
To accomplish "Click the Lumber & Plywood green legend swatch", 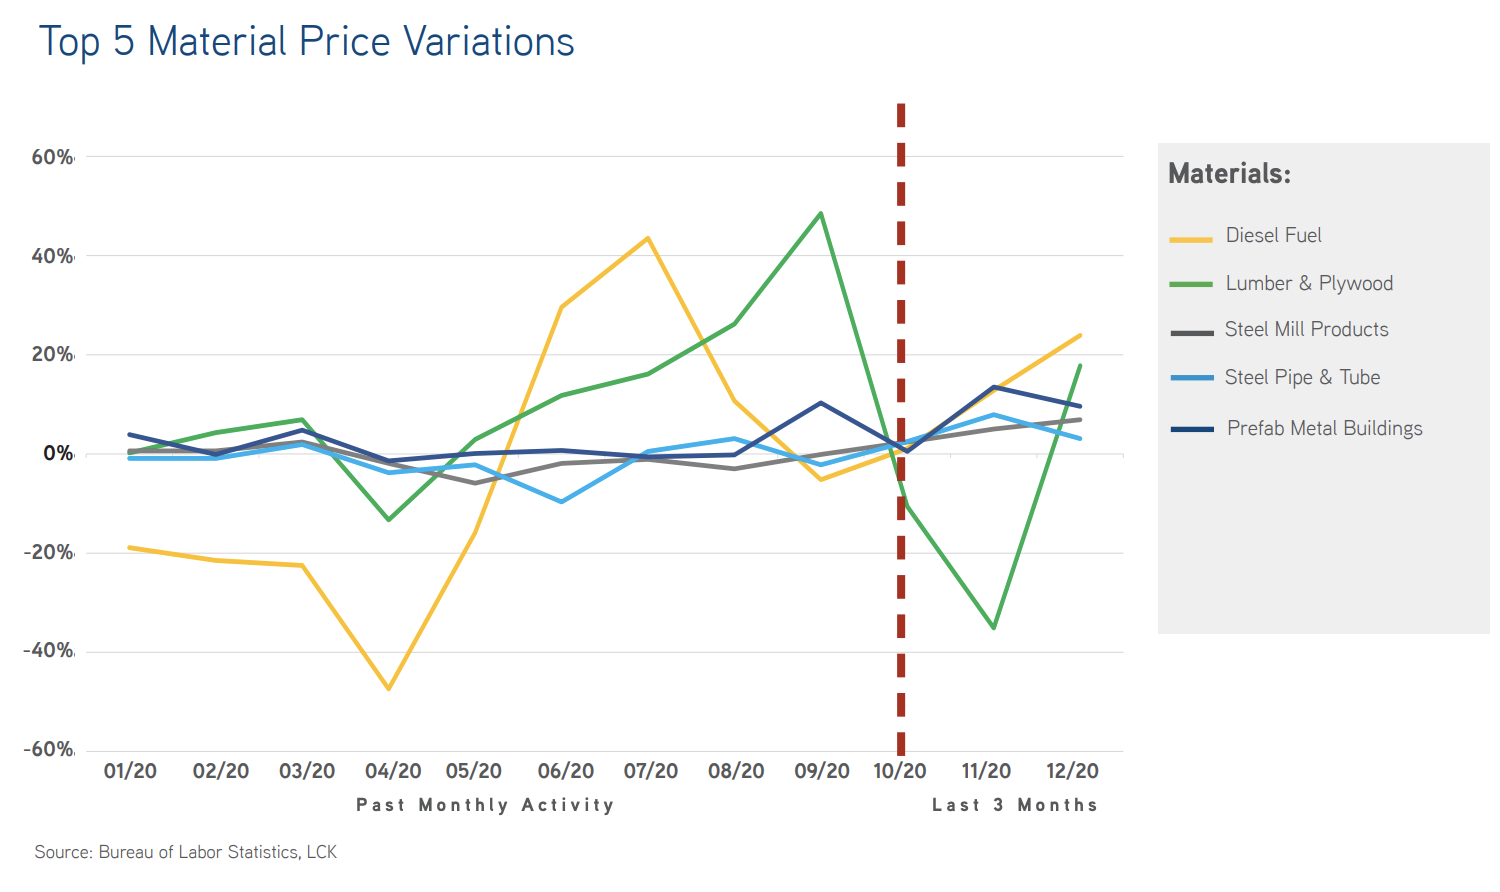I will (1190, 285).
